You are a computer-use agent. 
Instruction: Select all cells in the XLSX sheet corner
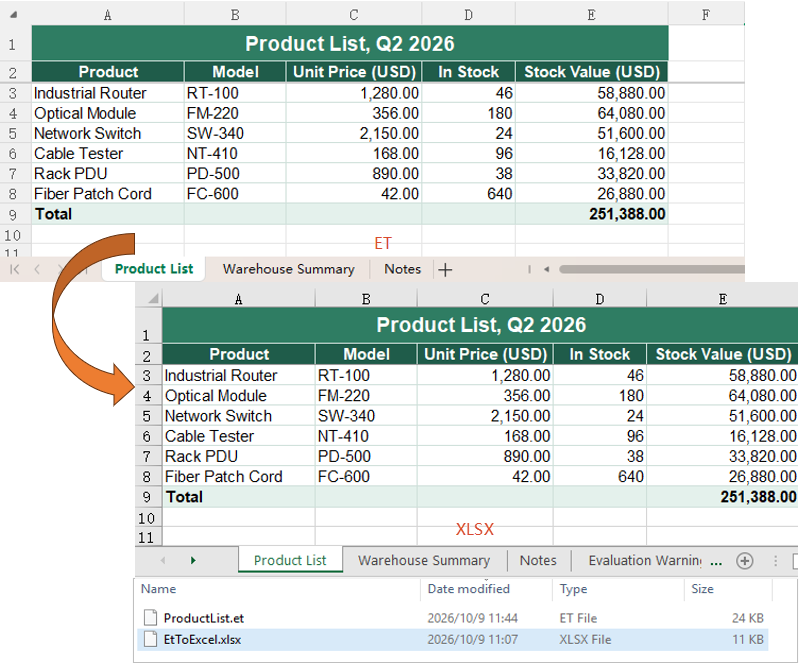152,298
